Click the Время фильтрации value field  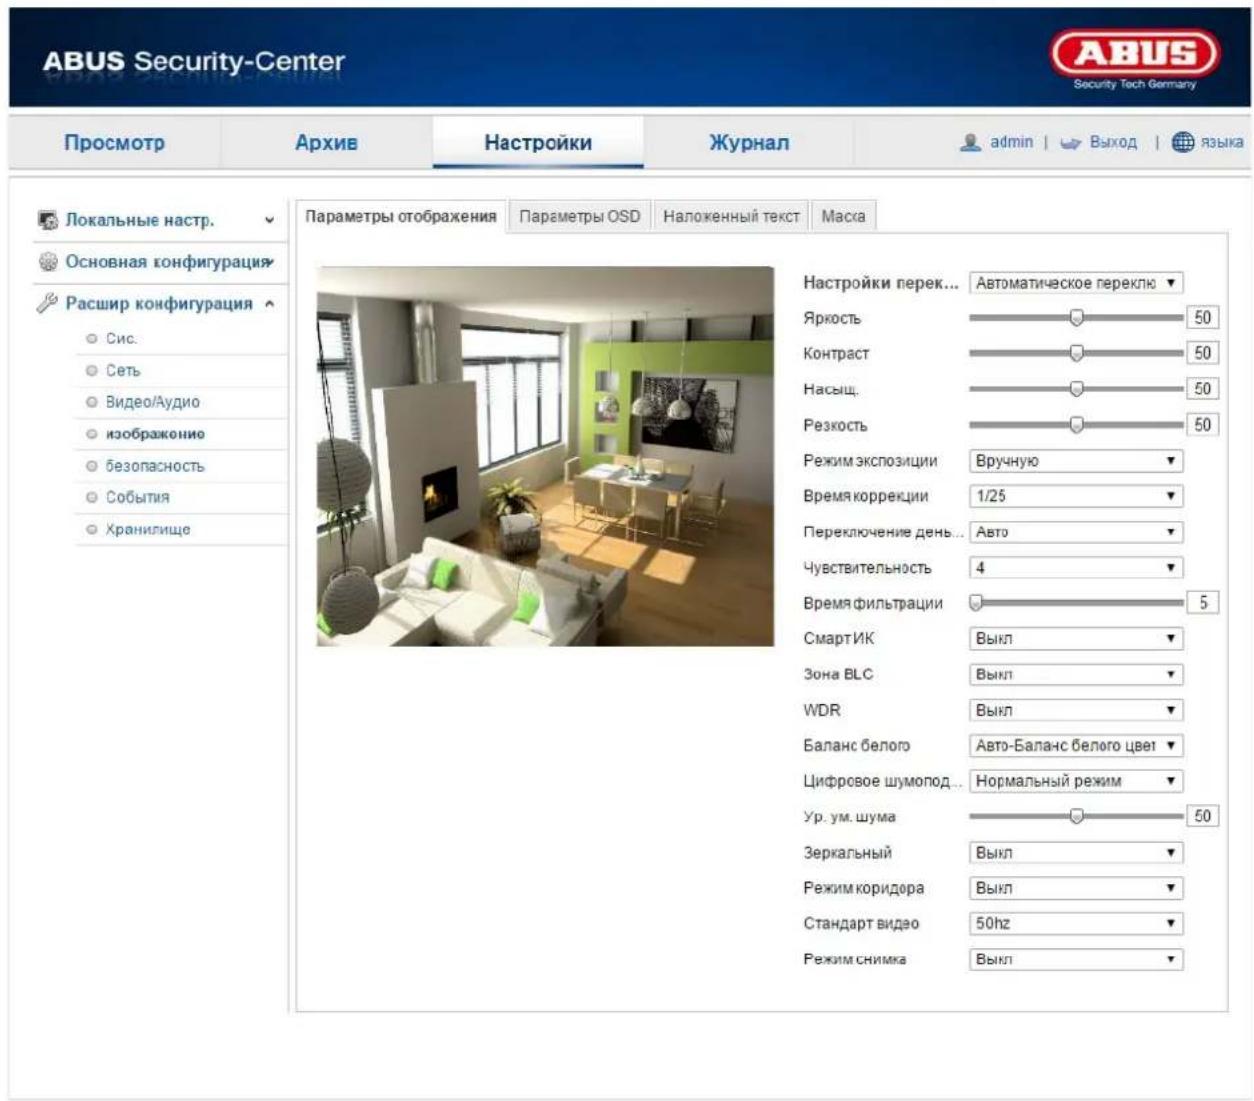click(x=1203, y=603)
